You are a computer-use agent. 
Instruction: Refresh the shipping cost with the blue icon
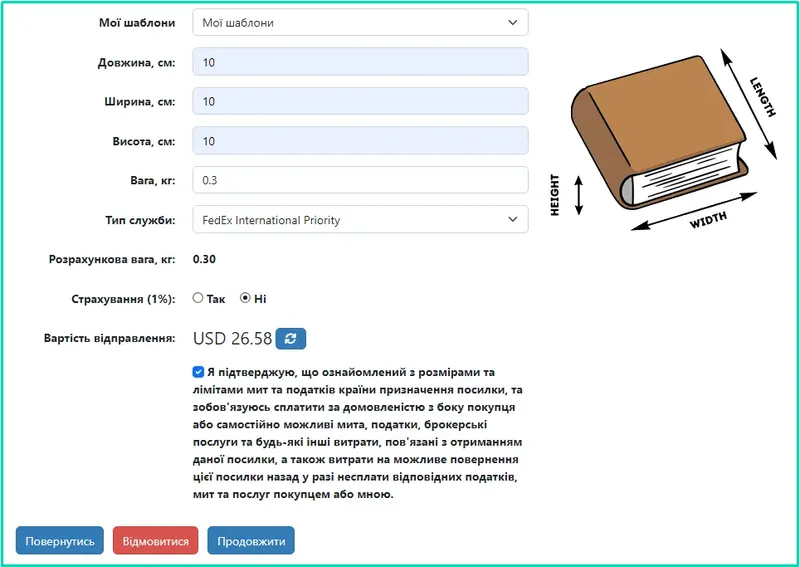[x=291, y=338]
